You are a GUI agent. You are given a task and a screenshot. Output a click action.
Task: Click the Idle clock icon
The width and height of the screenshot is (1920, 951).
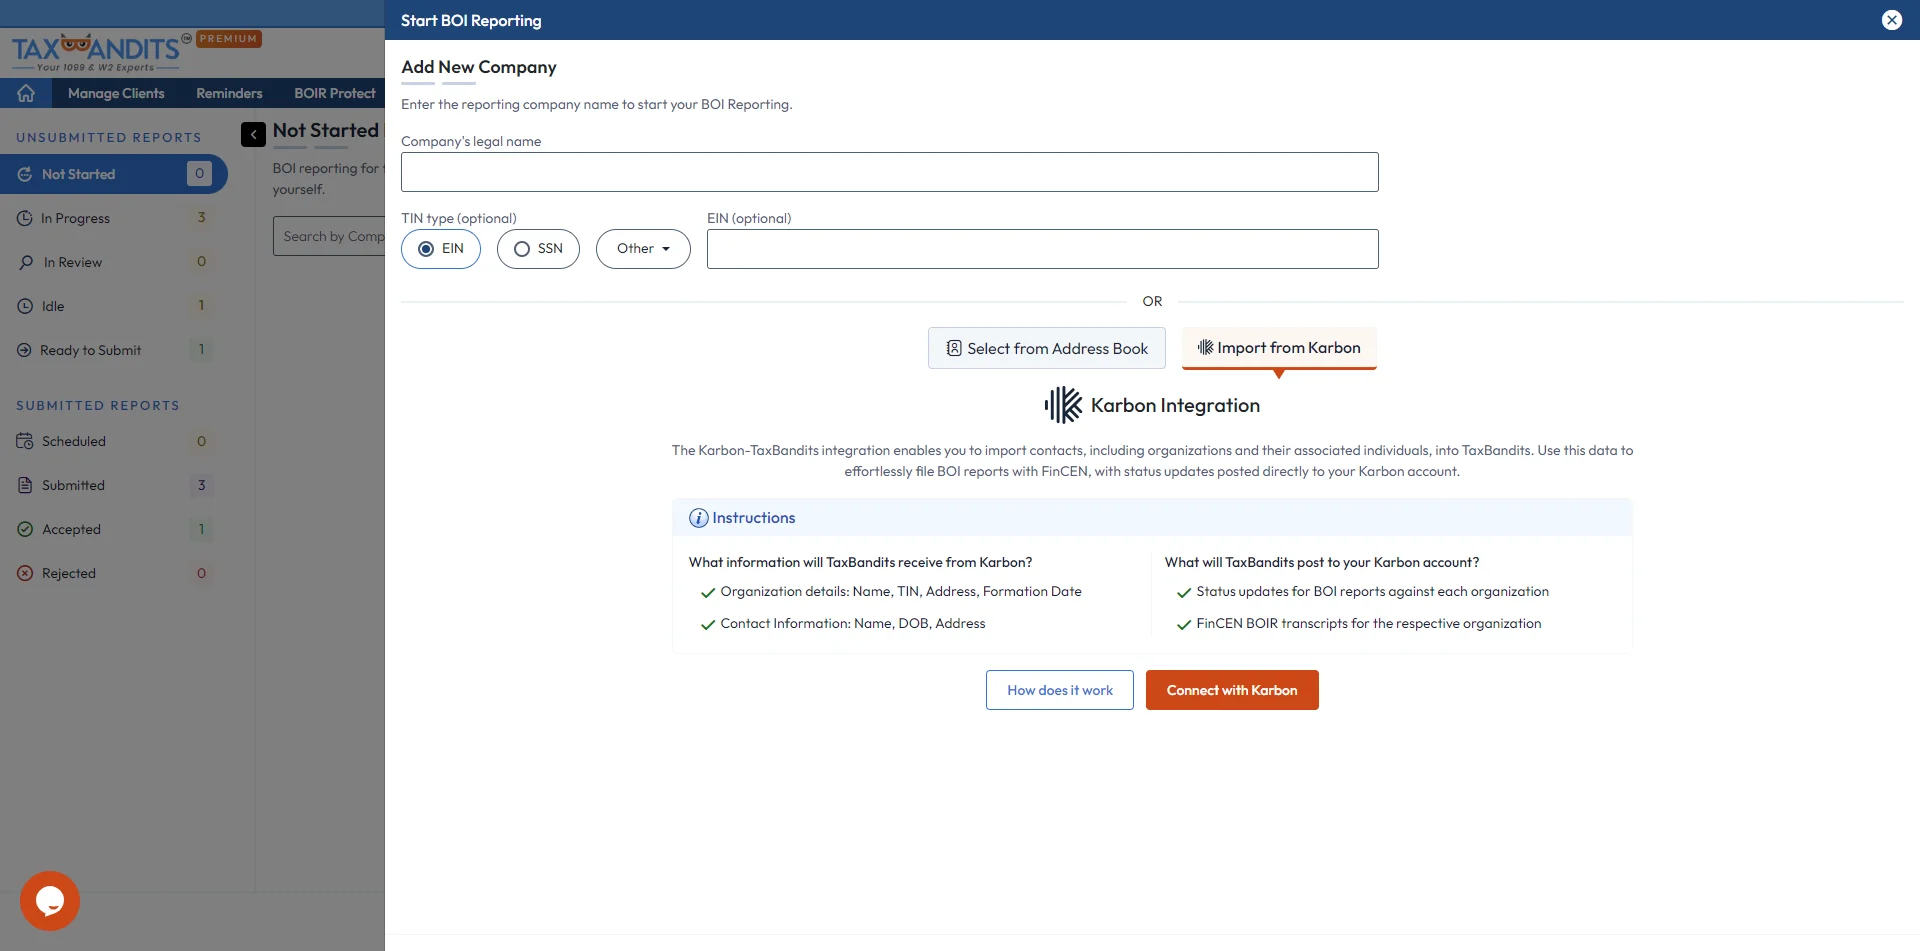point(25,306)
